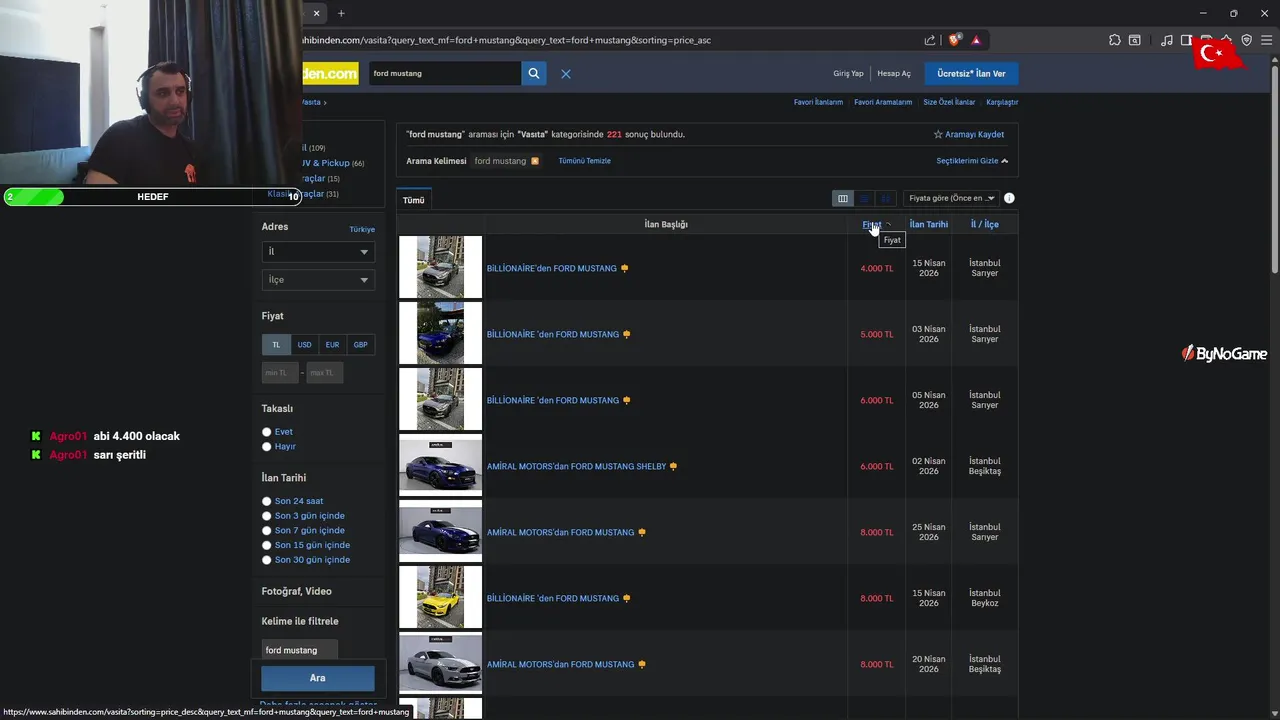Image resolution: width=1280 pixels, height=720 pixels.
Task: Select Son 24 saat filter
Action: pos(267,501)
